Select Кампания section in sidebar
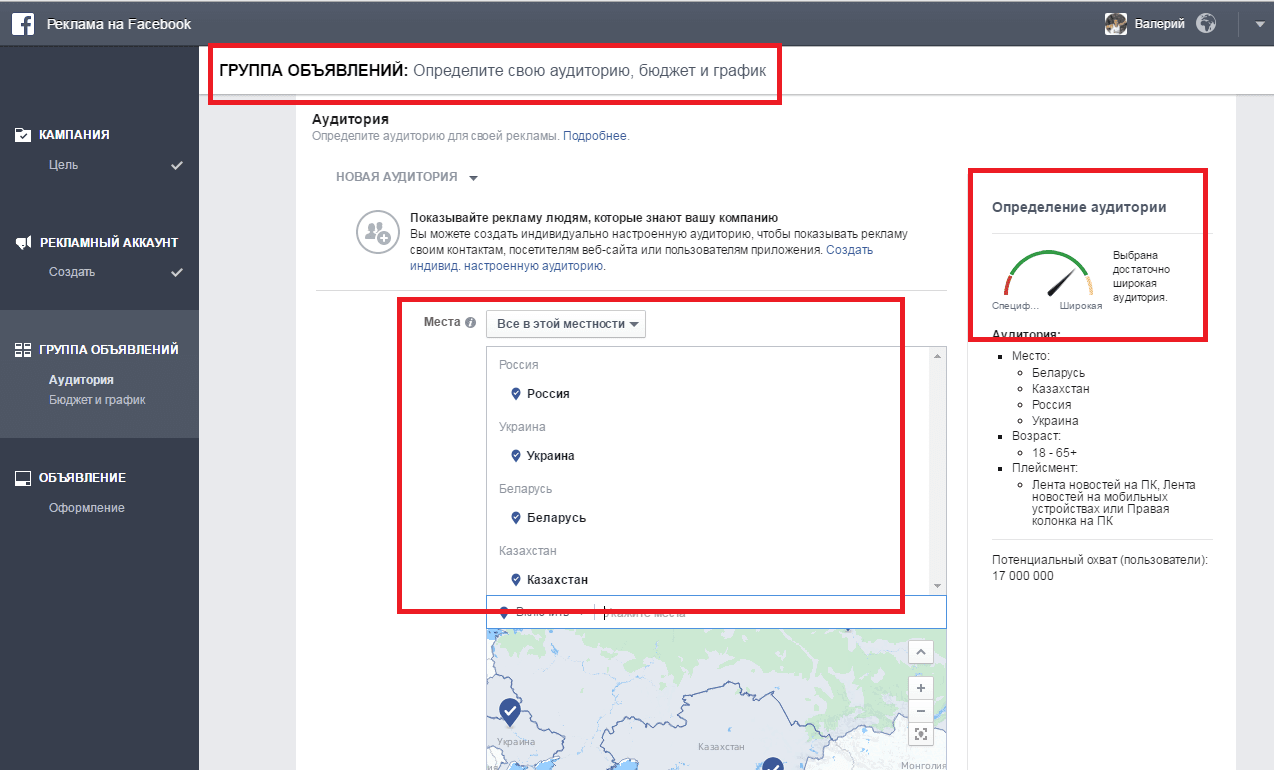 point(75,134)
